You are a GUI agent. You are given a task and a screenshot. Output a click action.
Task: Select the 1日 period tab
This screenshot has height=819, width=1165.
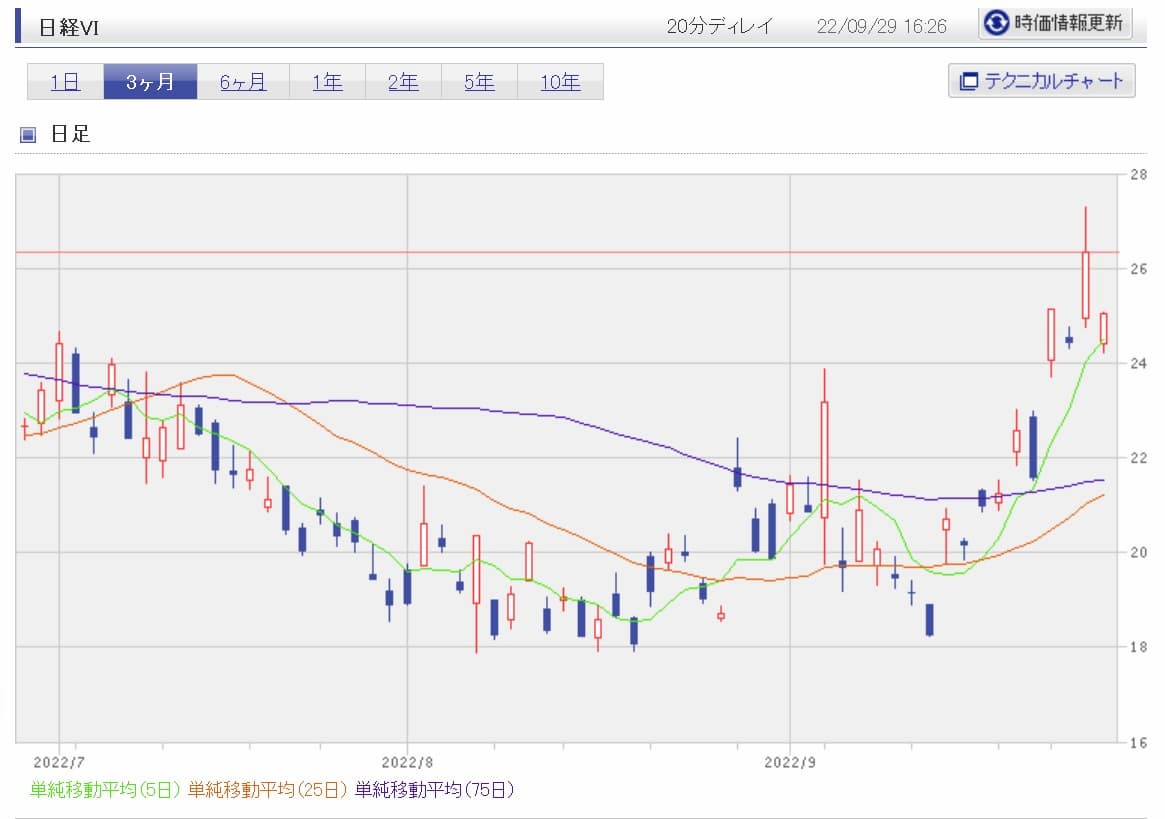tap(65, 82)
